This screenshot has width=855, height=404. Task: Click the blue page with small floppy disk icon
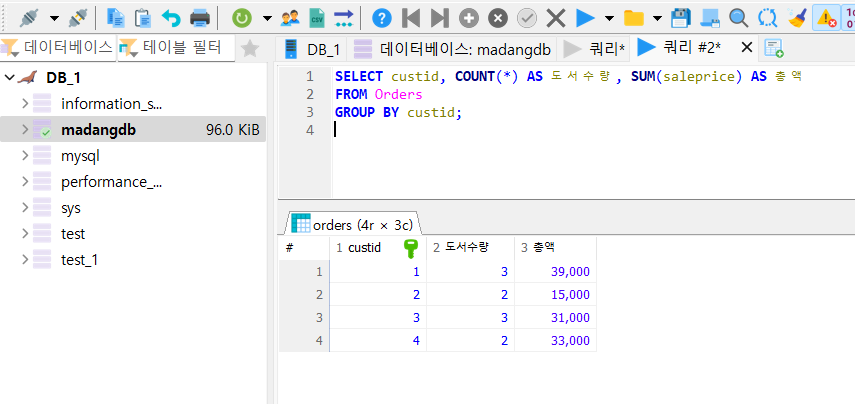(709, 19)
